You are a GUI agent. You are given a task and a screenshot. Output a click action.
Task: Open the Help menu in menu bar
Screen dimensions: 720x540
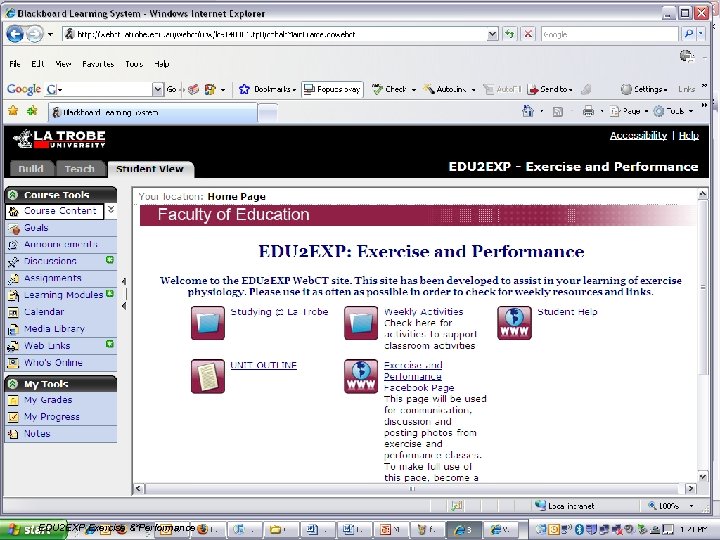pyautogui.click(x=162, y=64)
